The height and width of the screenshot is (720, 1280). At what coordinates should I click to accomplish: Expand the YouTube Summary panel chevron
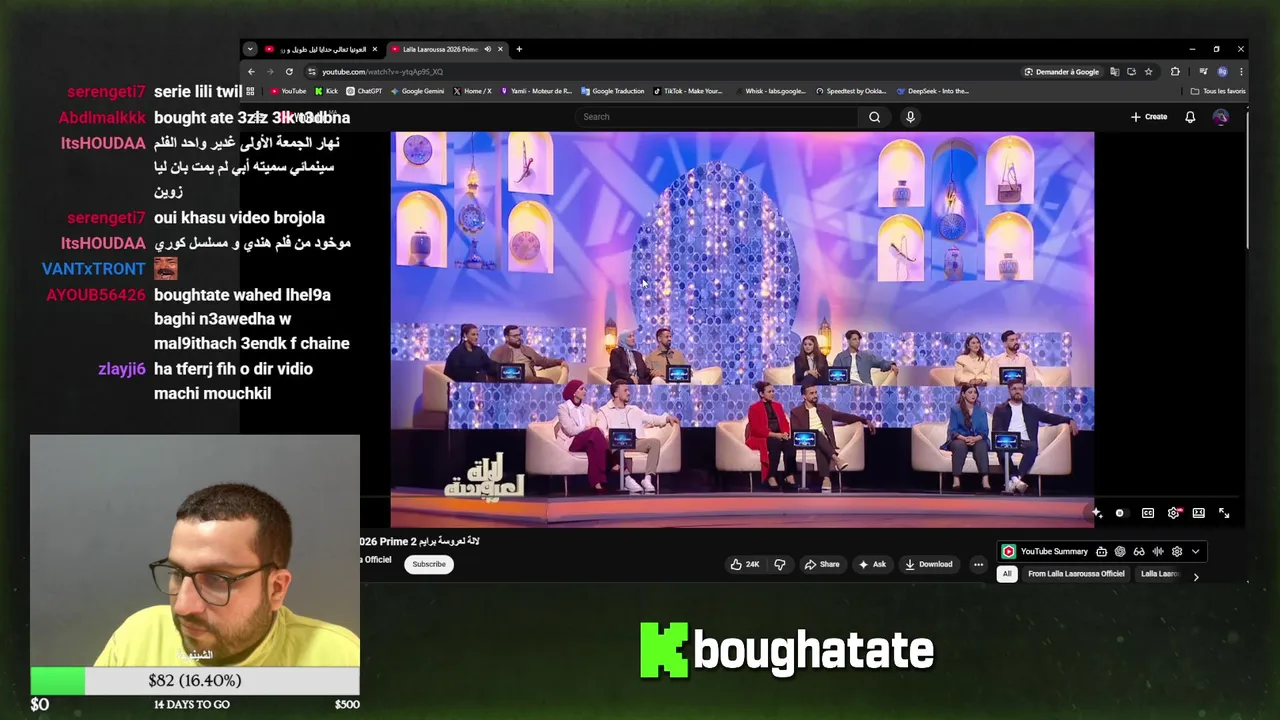click(x=1195, y=552)
